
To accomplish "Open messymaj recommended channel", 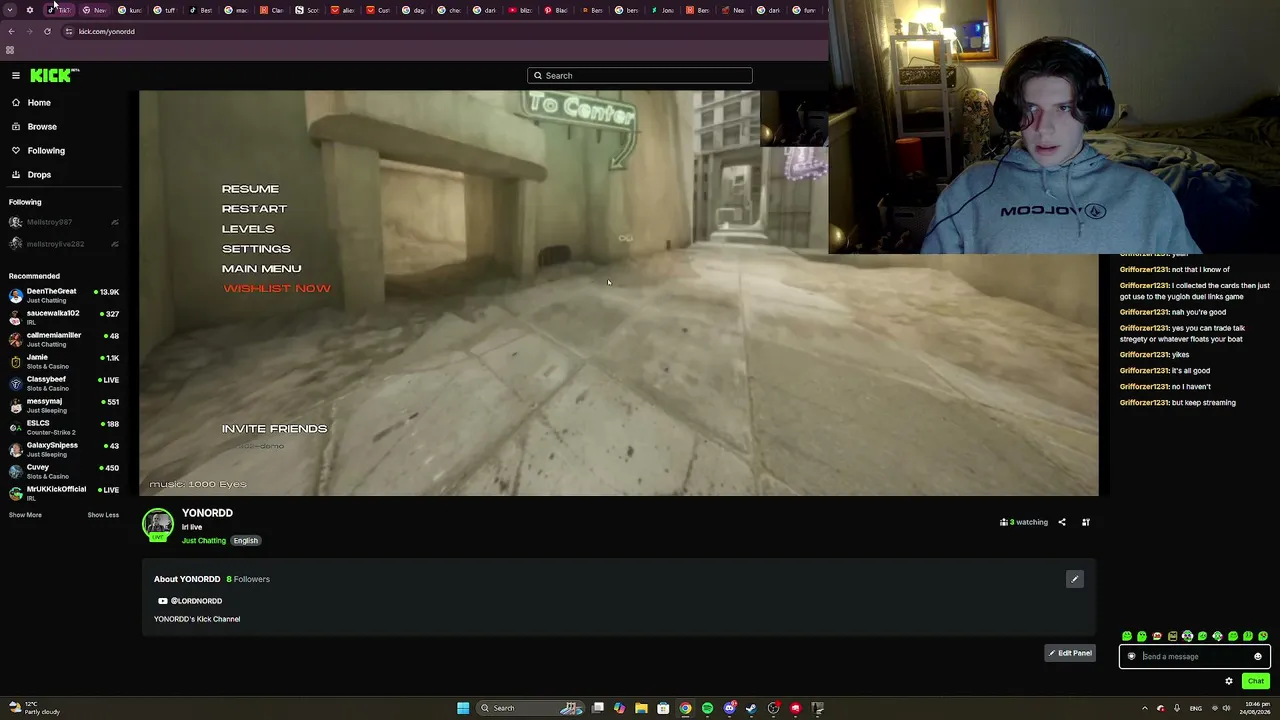I will point(64,405).
